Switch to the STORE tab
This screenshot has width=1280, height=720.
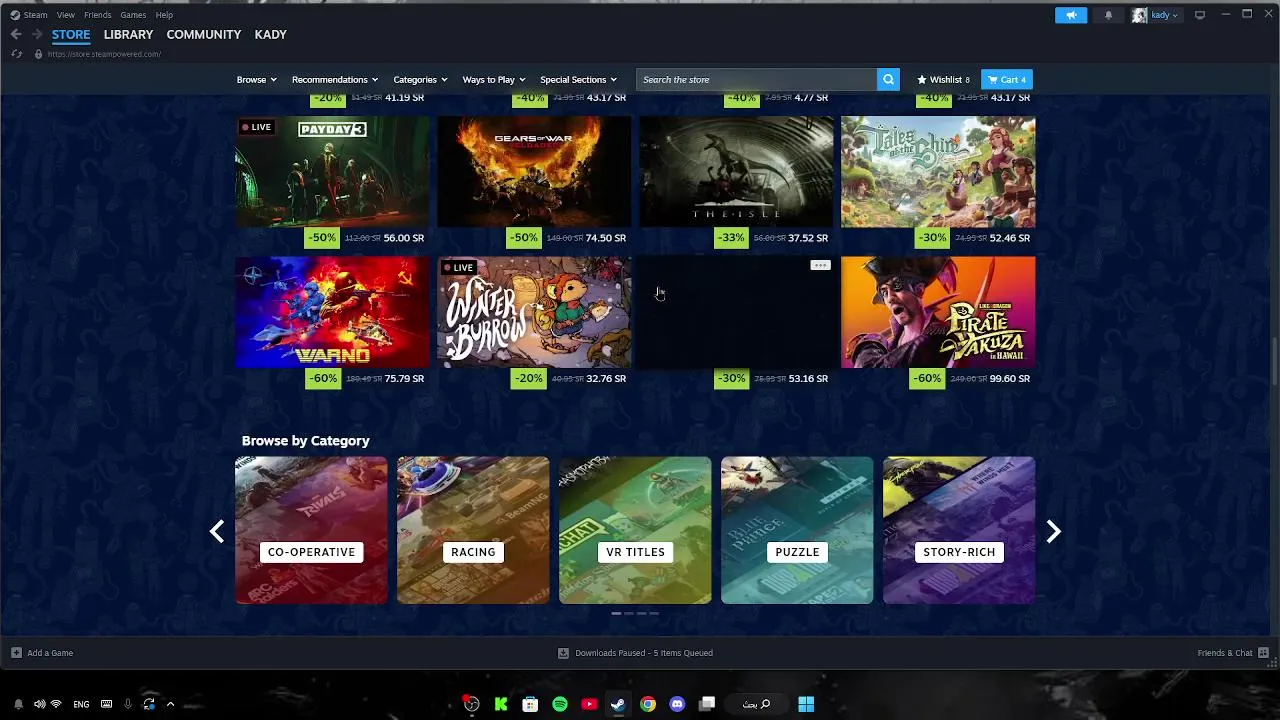pyautogui.click(x=71, y=34)
